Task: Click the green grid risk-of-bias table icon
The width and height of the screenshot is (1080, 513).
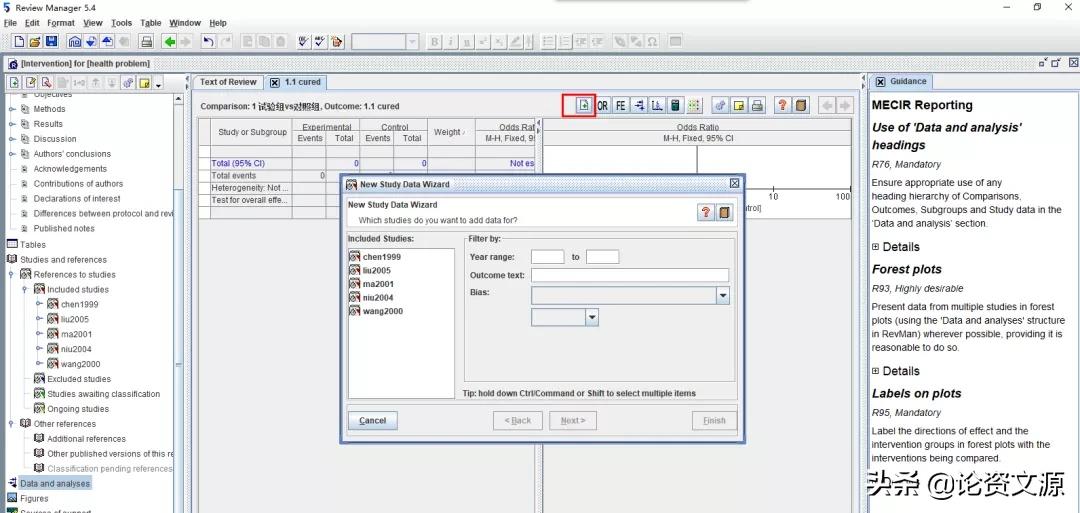Action: [694, 105]
